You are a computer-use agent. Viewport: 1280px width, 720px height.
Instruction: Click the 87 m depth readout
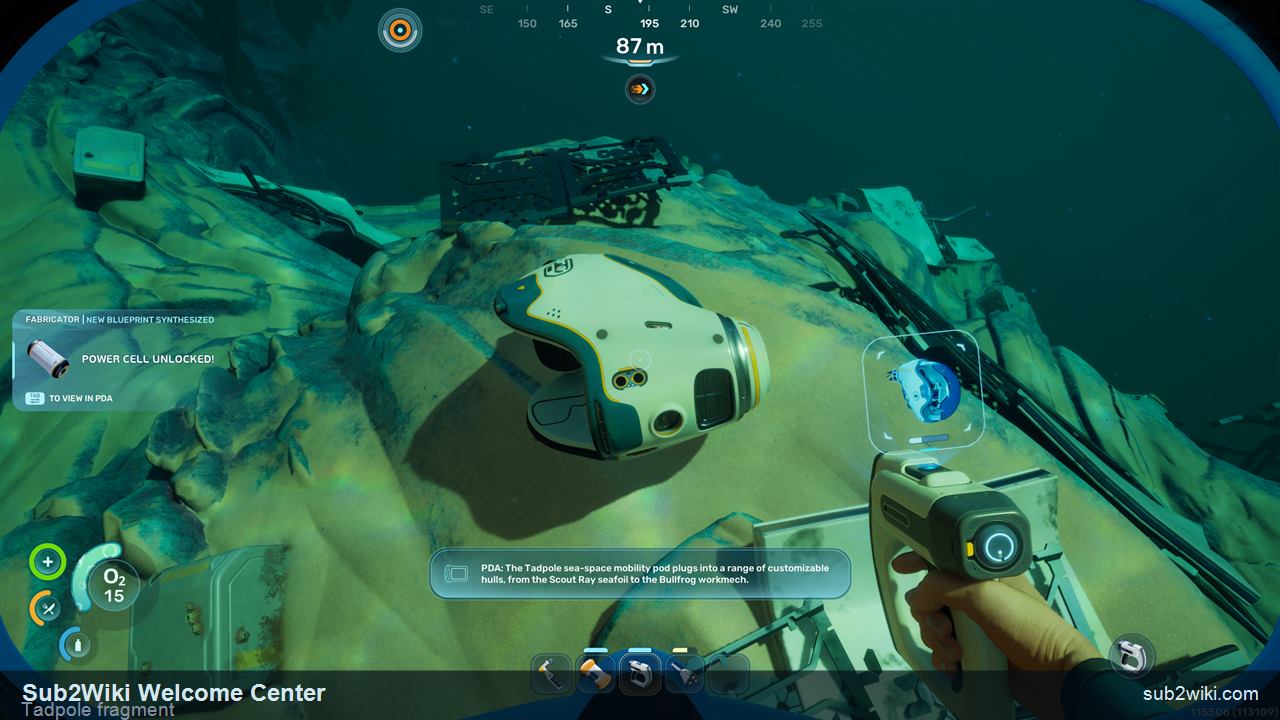[640, 46]
